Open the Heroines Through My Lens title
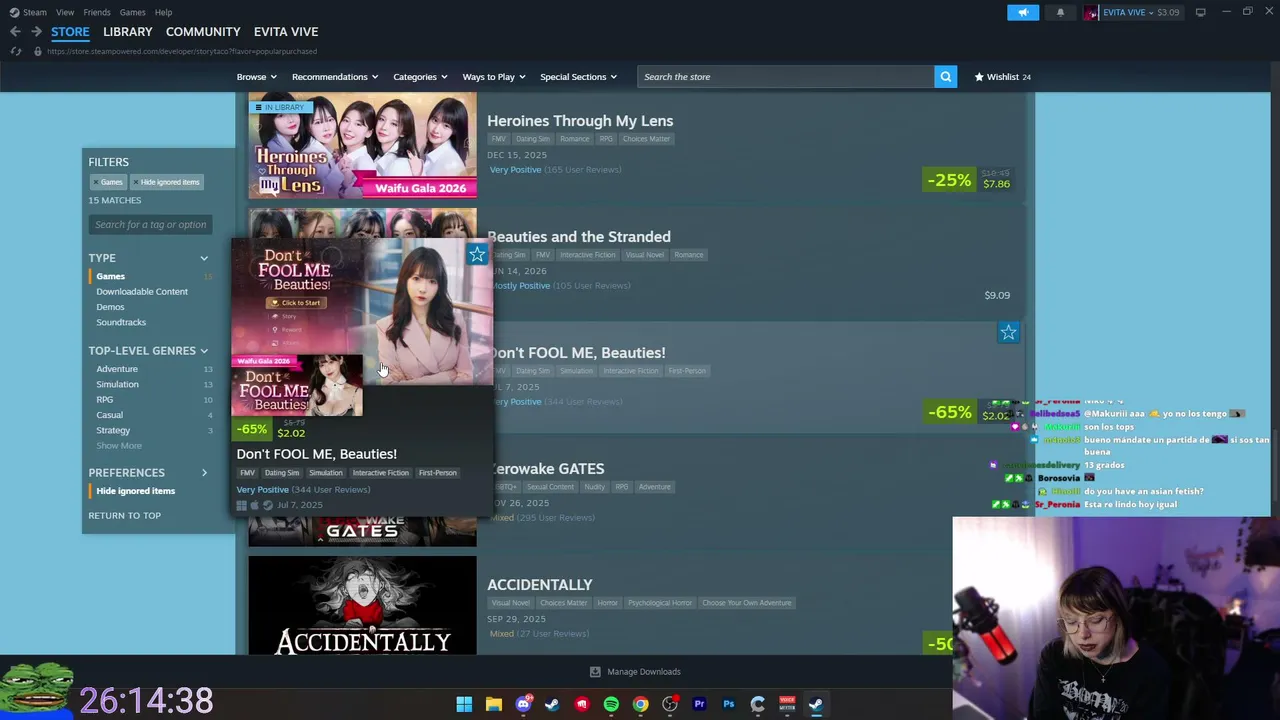Image resolution: width=1280 pixels, height=720 pixels. click(580, 121)
